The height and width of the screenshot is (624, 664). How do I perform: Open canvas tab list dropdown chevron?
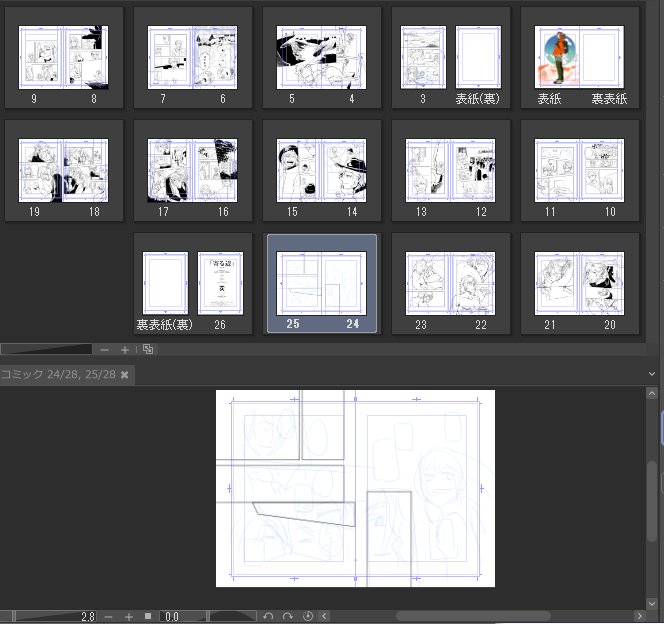[x=652, y=374]
